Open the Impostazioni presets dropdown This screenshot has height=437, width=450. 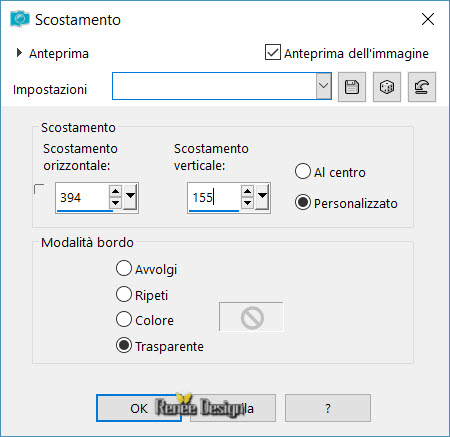click(x=323, y=86)
